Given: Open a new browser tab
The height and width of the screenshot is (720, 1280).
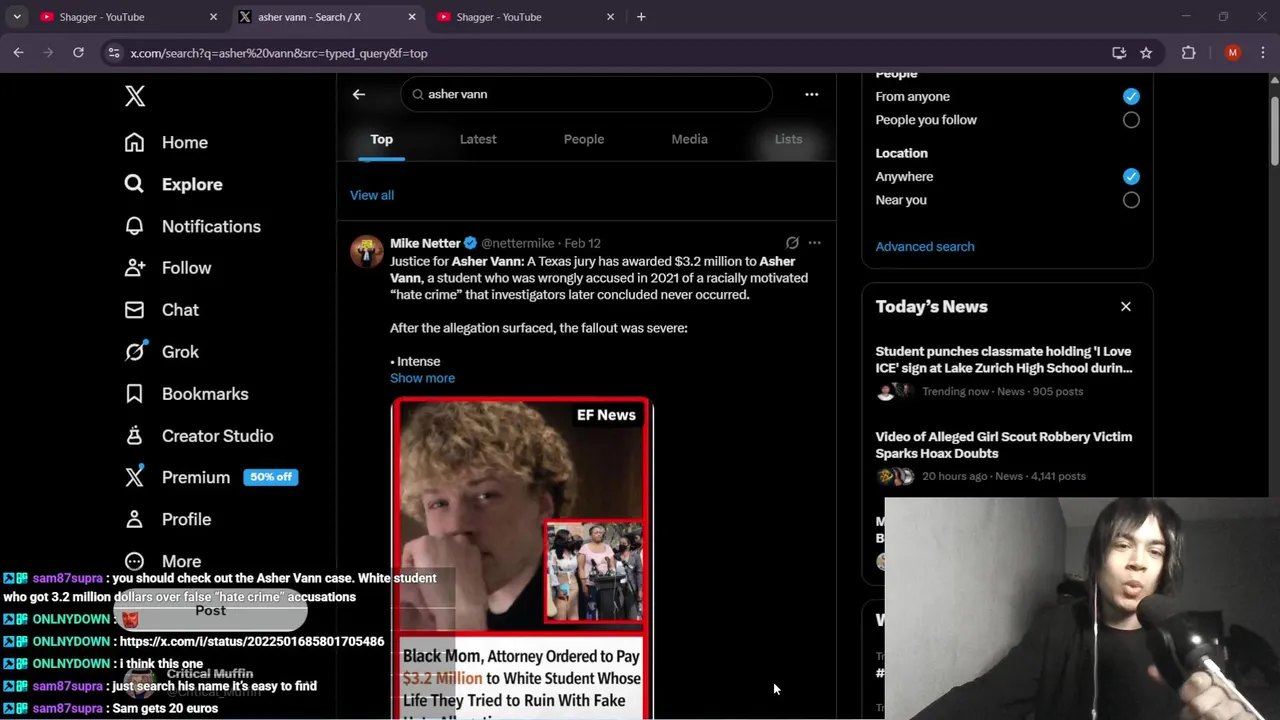Looking at the screenshot, I should (641, 17).
